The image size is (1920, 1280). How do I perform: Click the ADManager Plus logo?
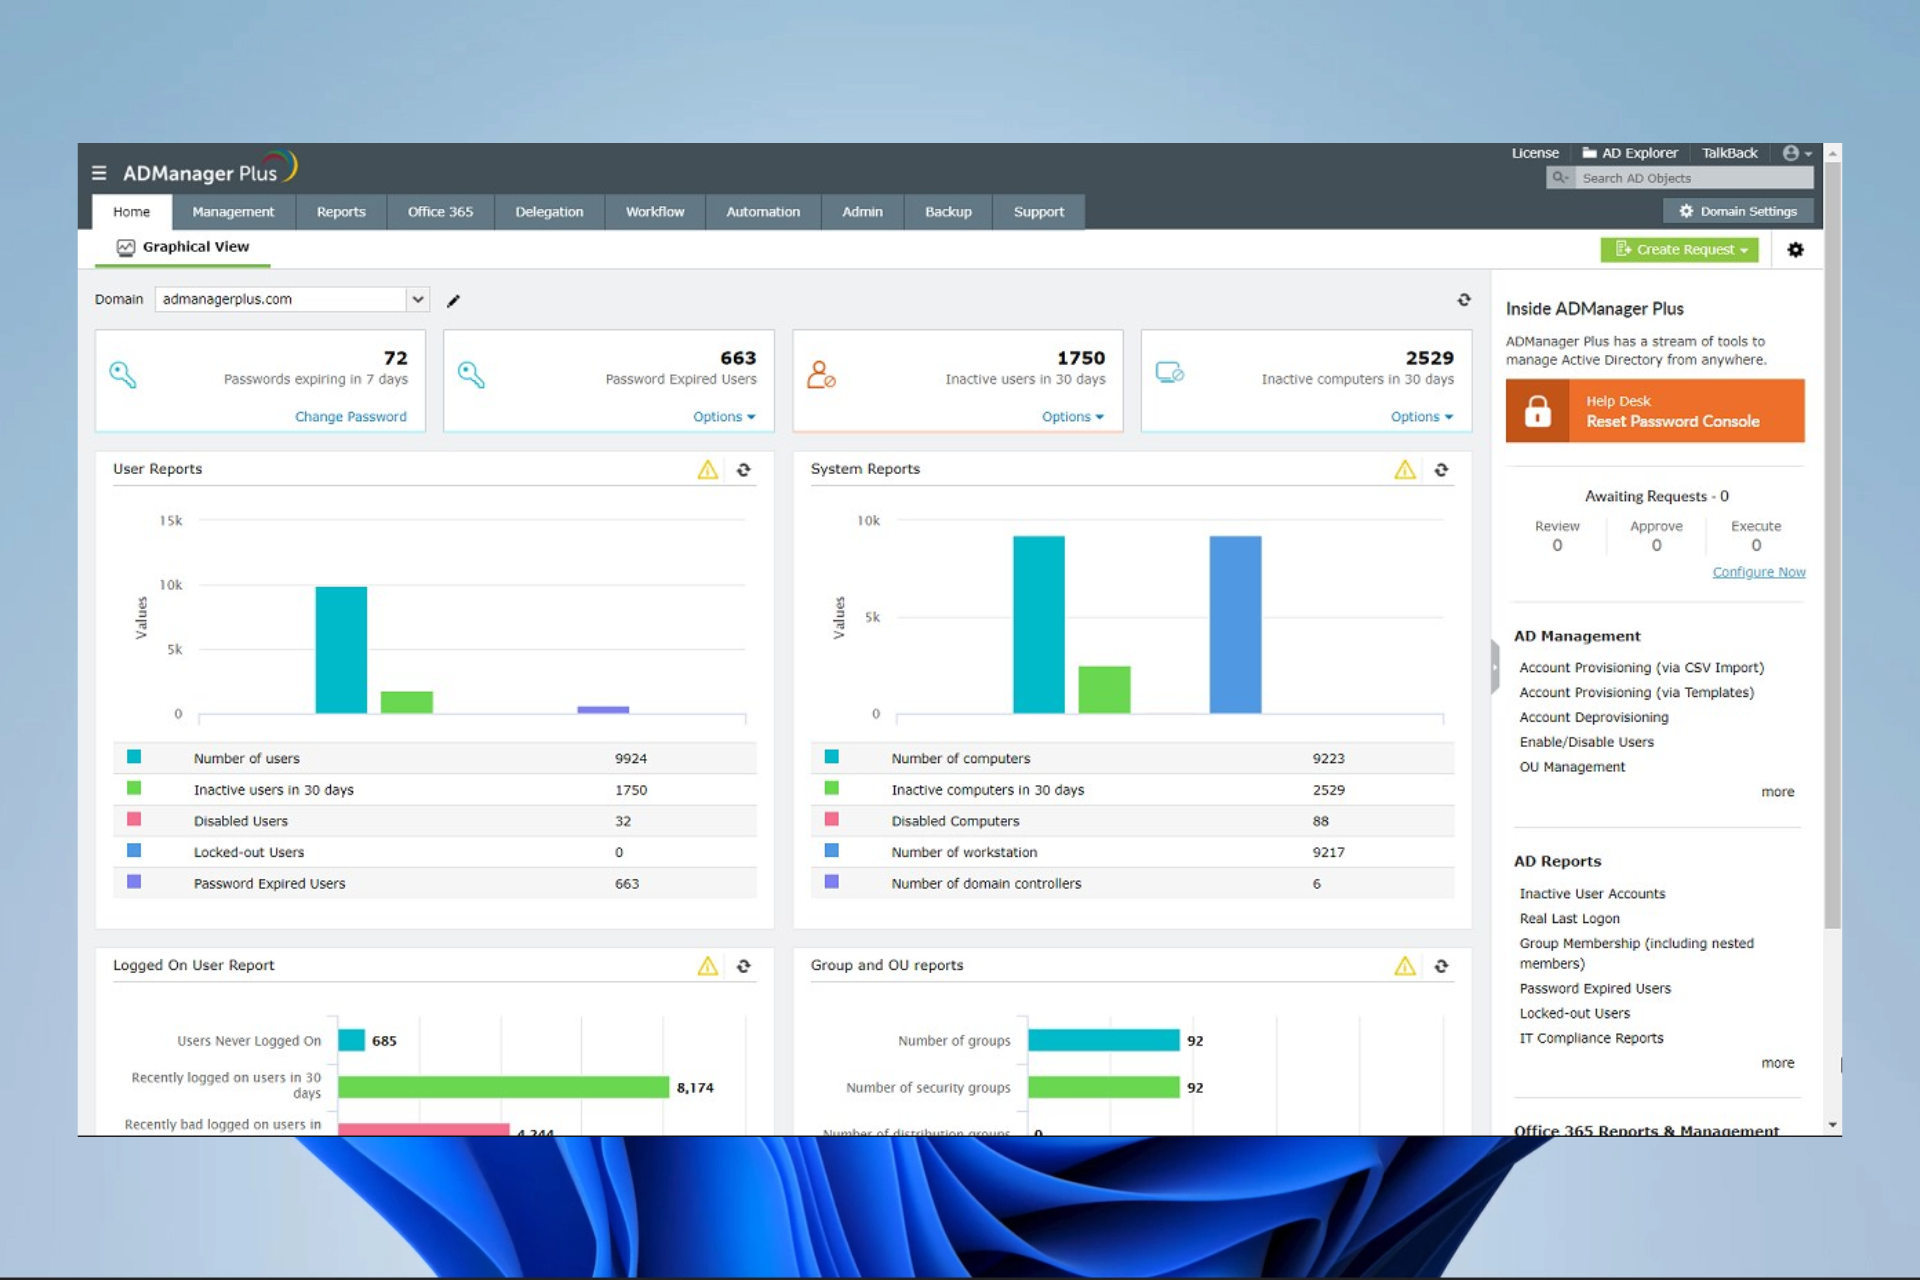tap(210, 169)
